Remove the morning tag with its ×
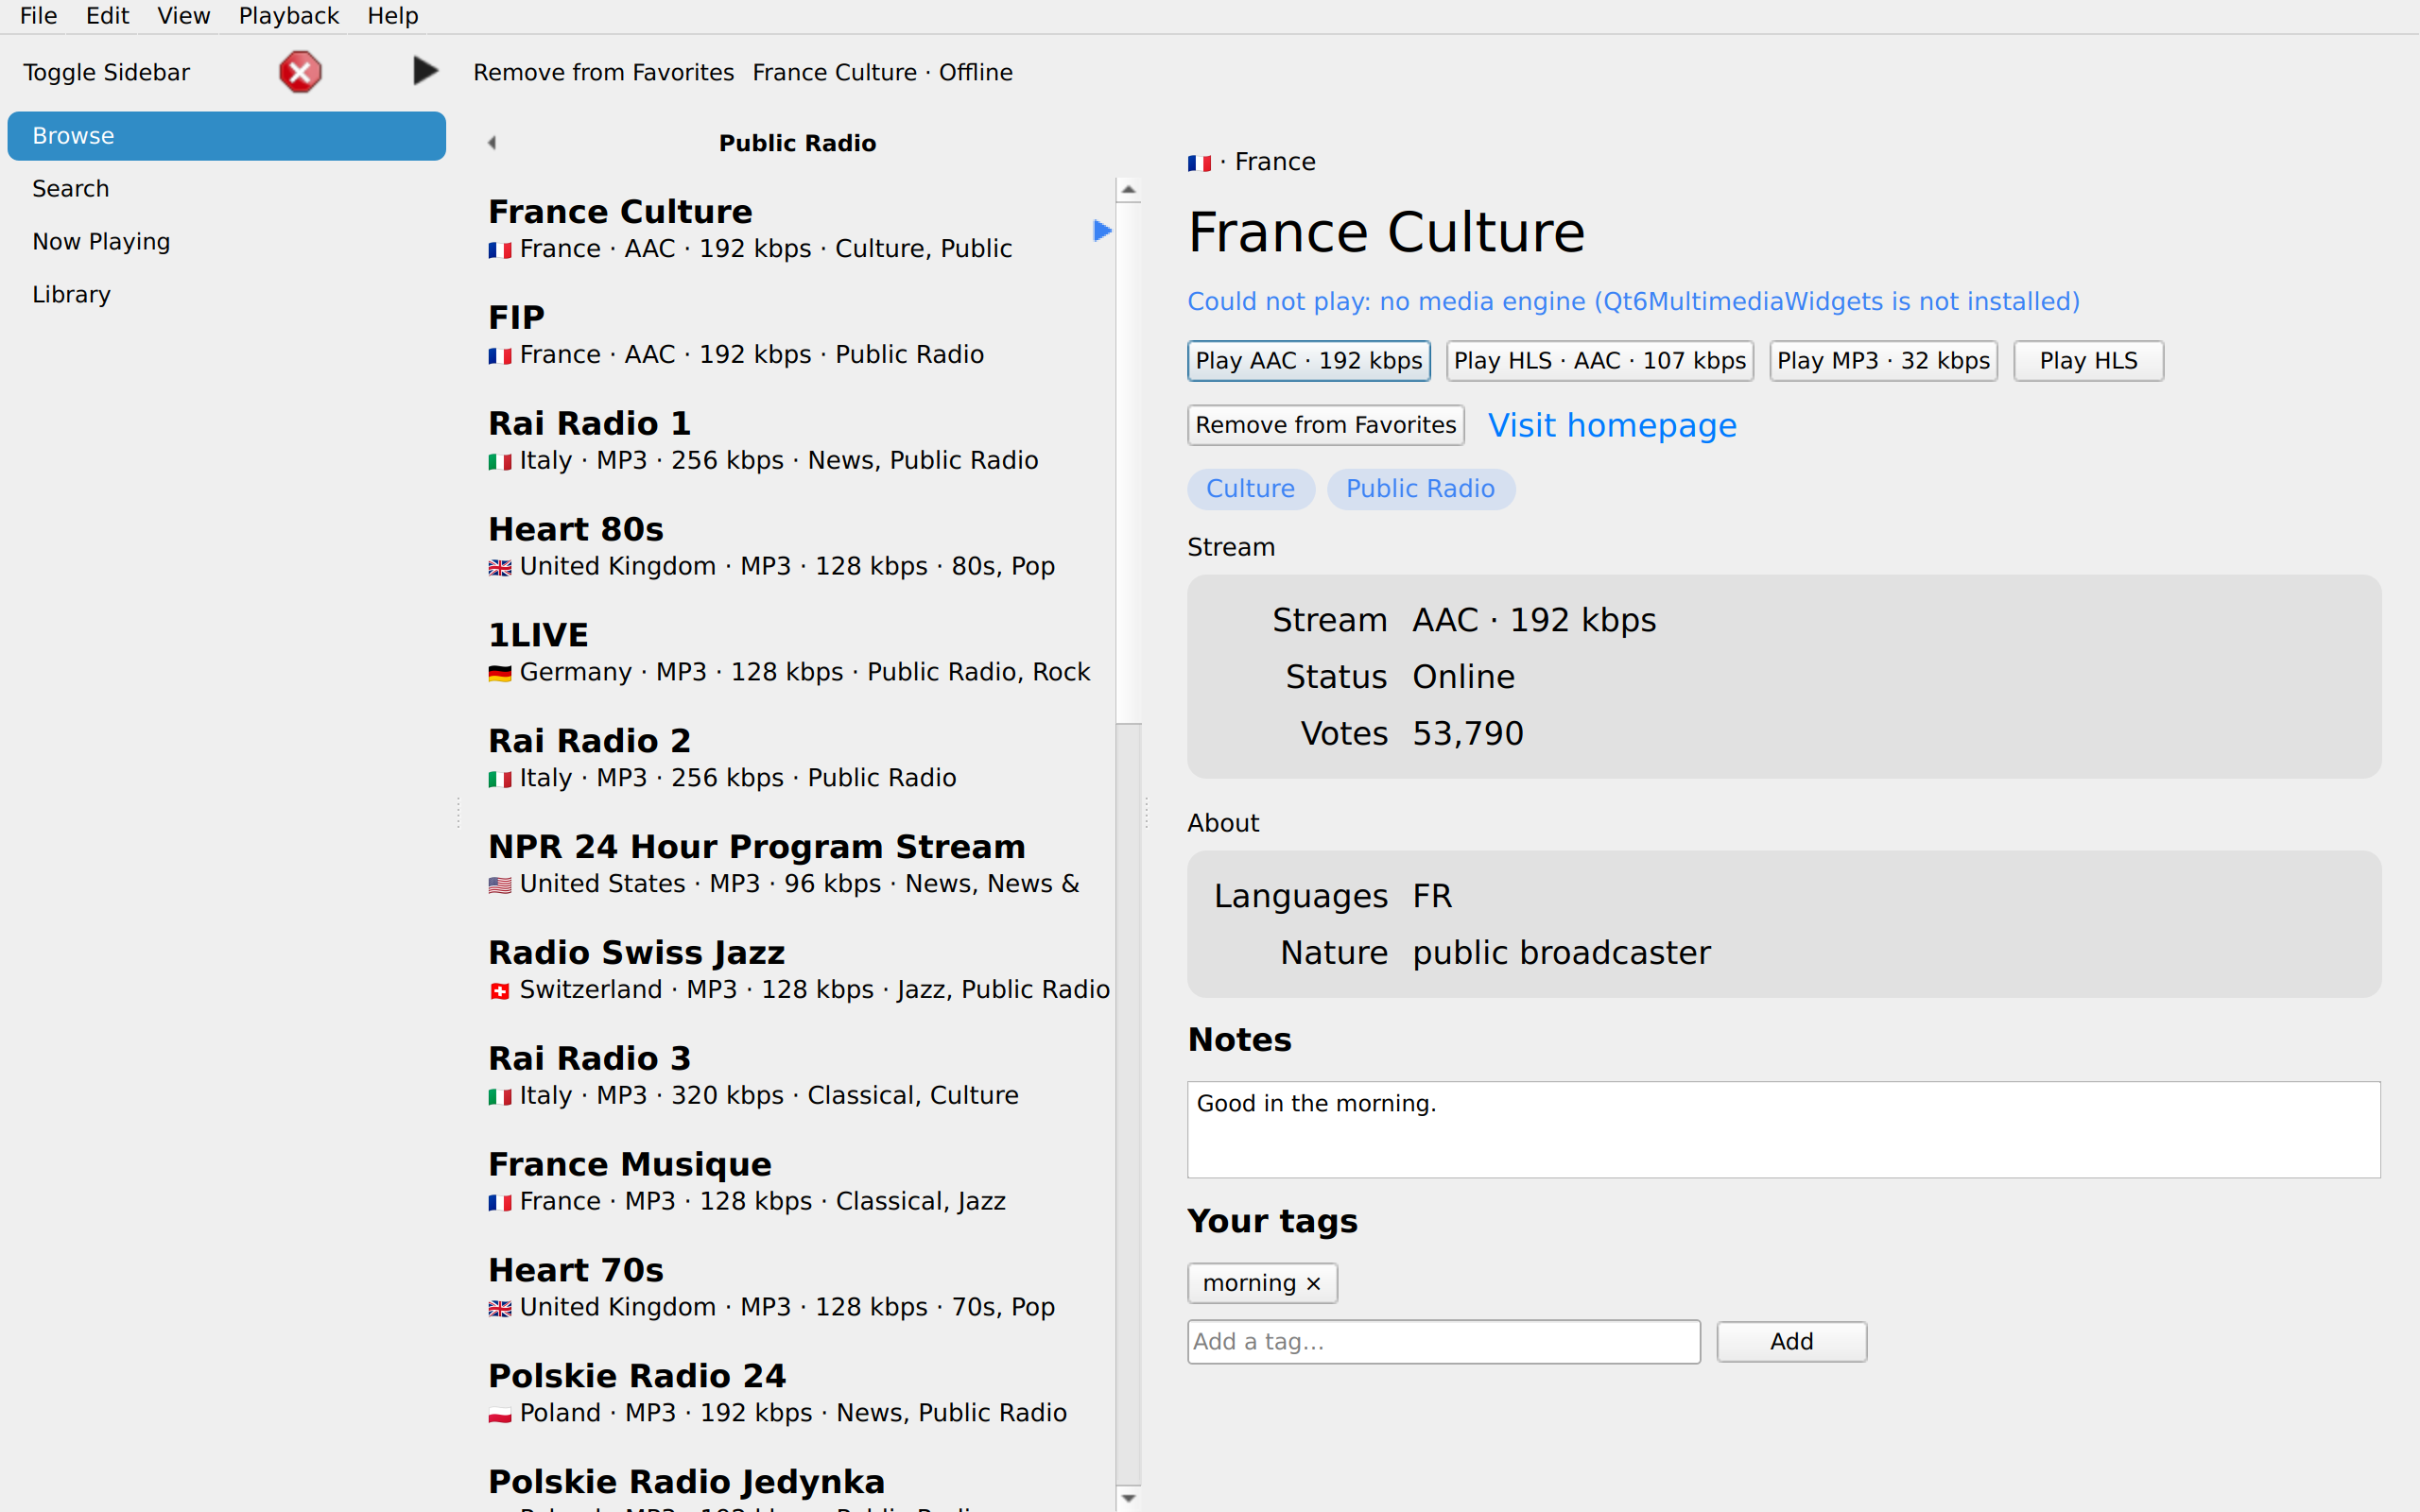The image size is (2420, 1512). (x=1314, y=1283)
